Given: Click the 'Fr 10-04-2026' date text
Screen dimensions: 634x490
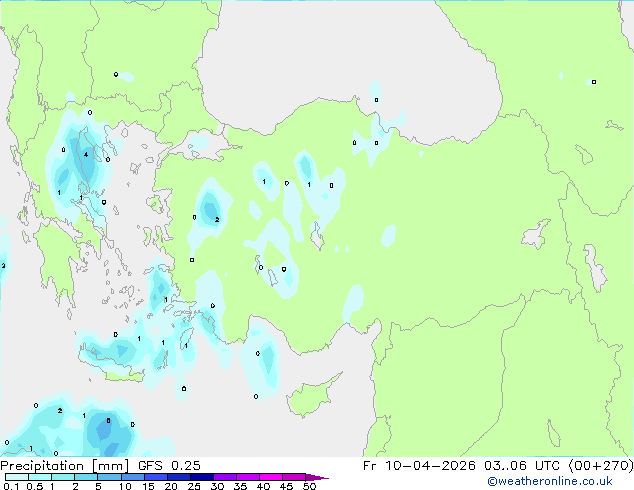Looking at the screenshot, I should pos(419,466).
